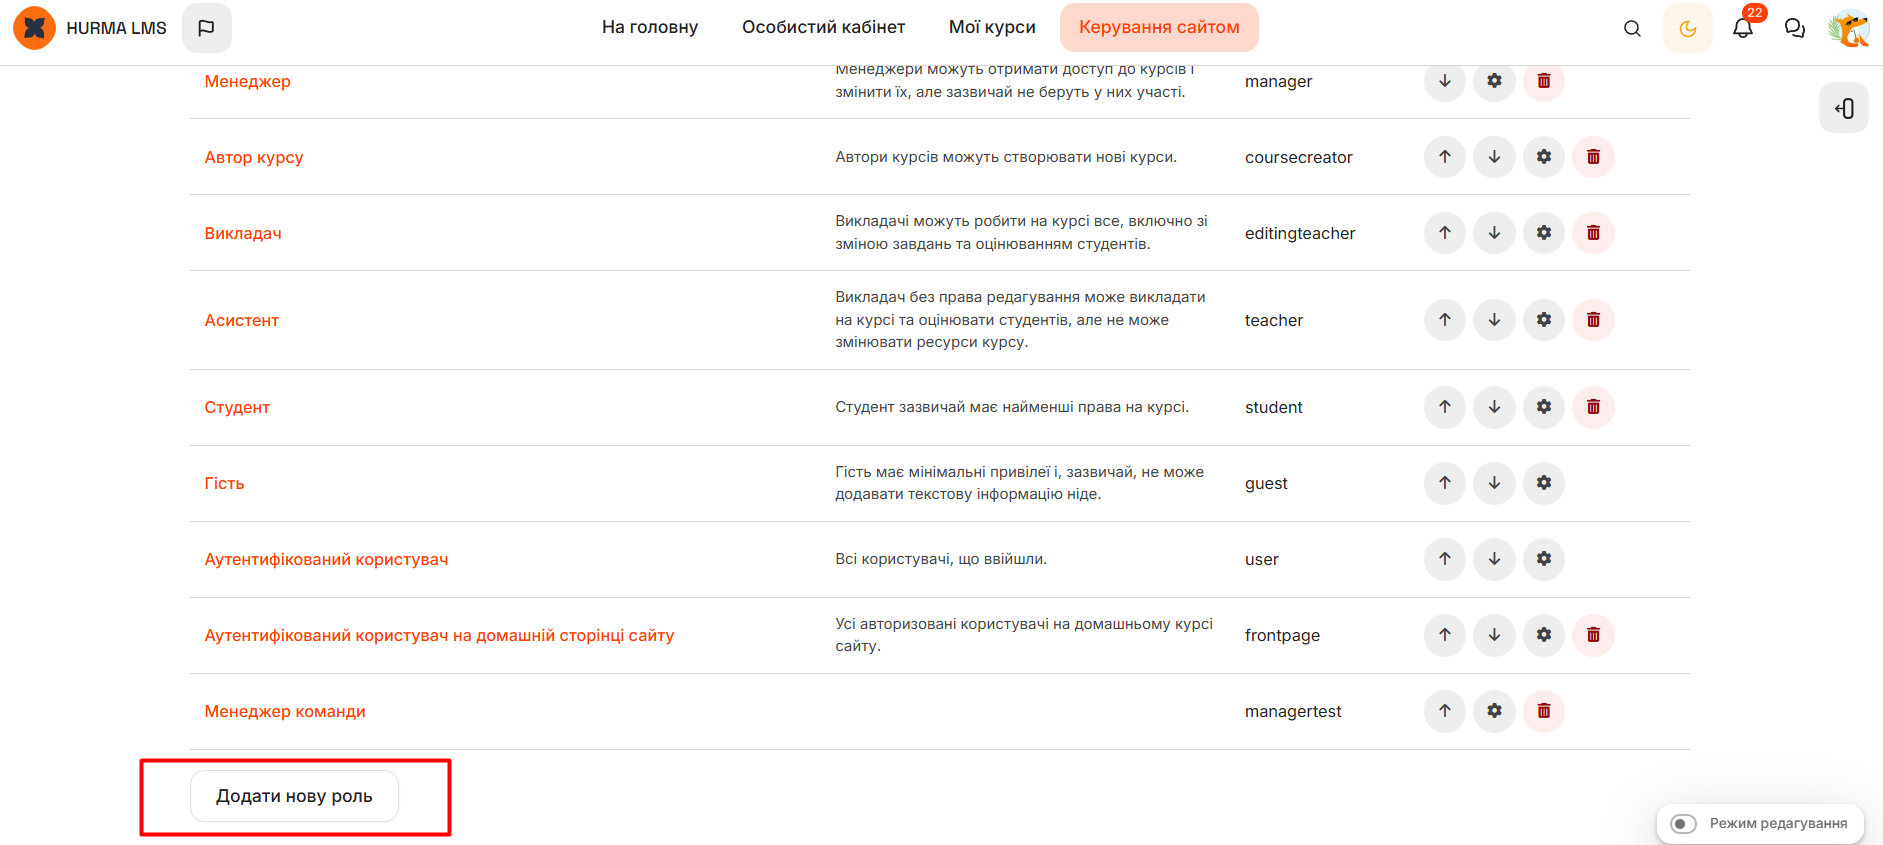
Task: Open the search icon in the header
Action: tap(1632, 28)
